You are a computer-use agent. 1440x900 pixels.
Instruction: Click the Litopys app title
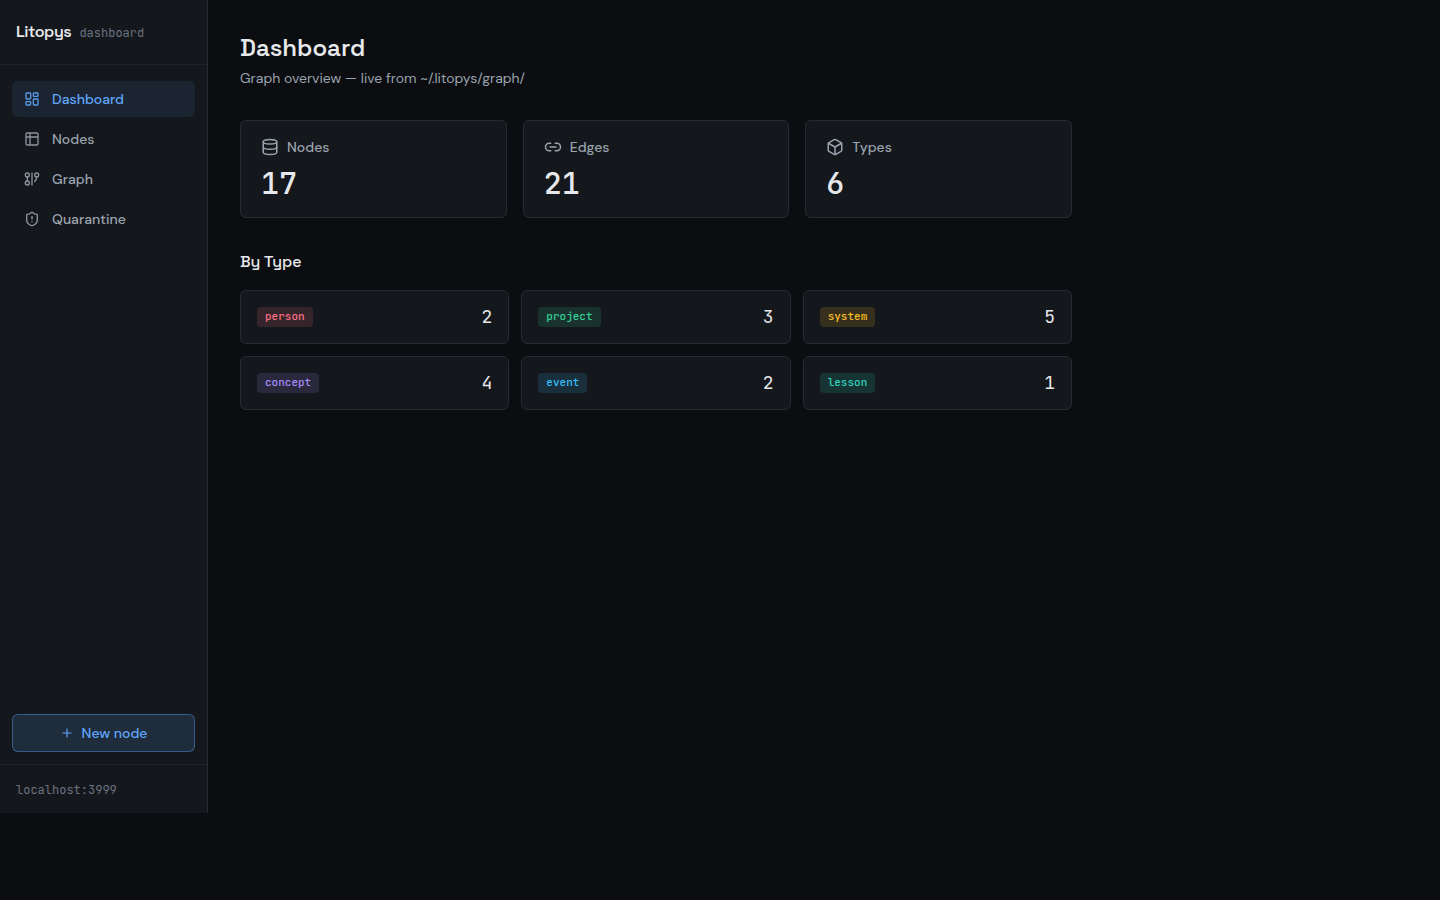point(43,31)
